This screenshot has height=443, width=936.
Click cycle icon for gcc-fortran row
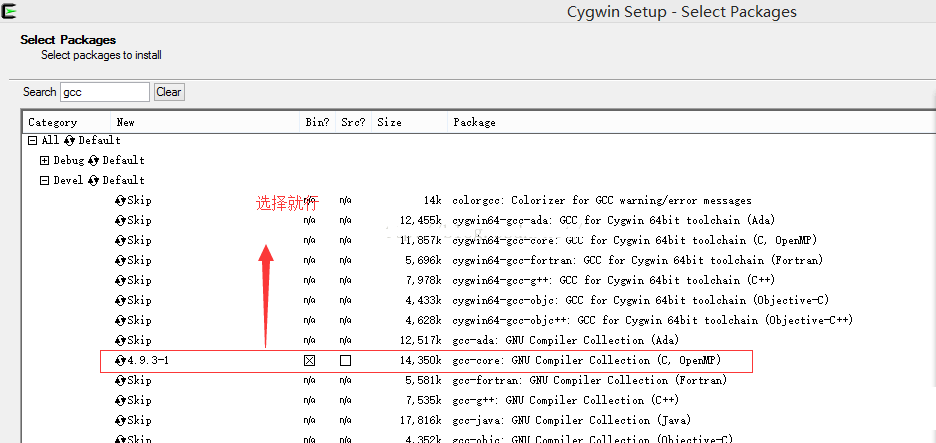pos(120,380)
